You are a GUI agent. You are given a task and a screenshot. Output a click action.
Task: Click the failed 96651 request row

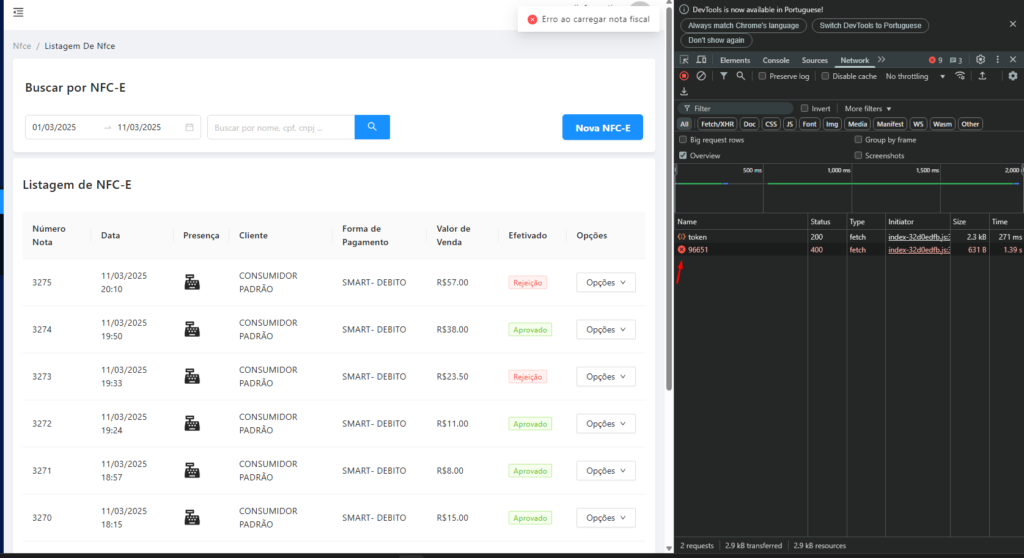point(698,250)
